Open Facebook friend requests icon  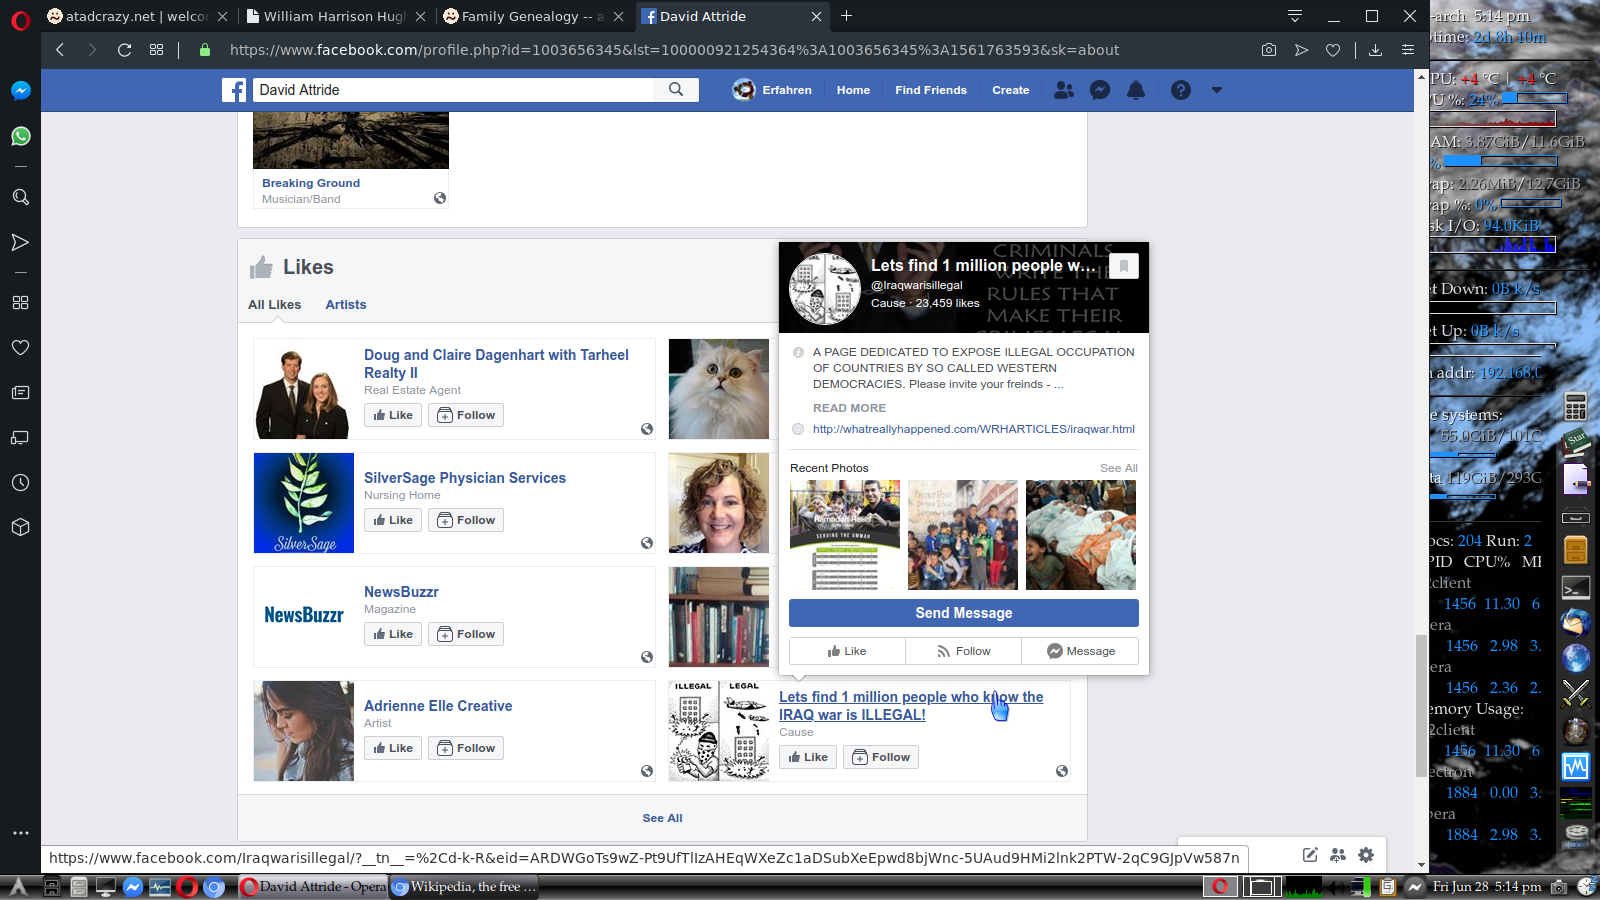click(1064, 90)
